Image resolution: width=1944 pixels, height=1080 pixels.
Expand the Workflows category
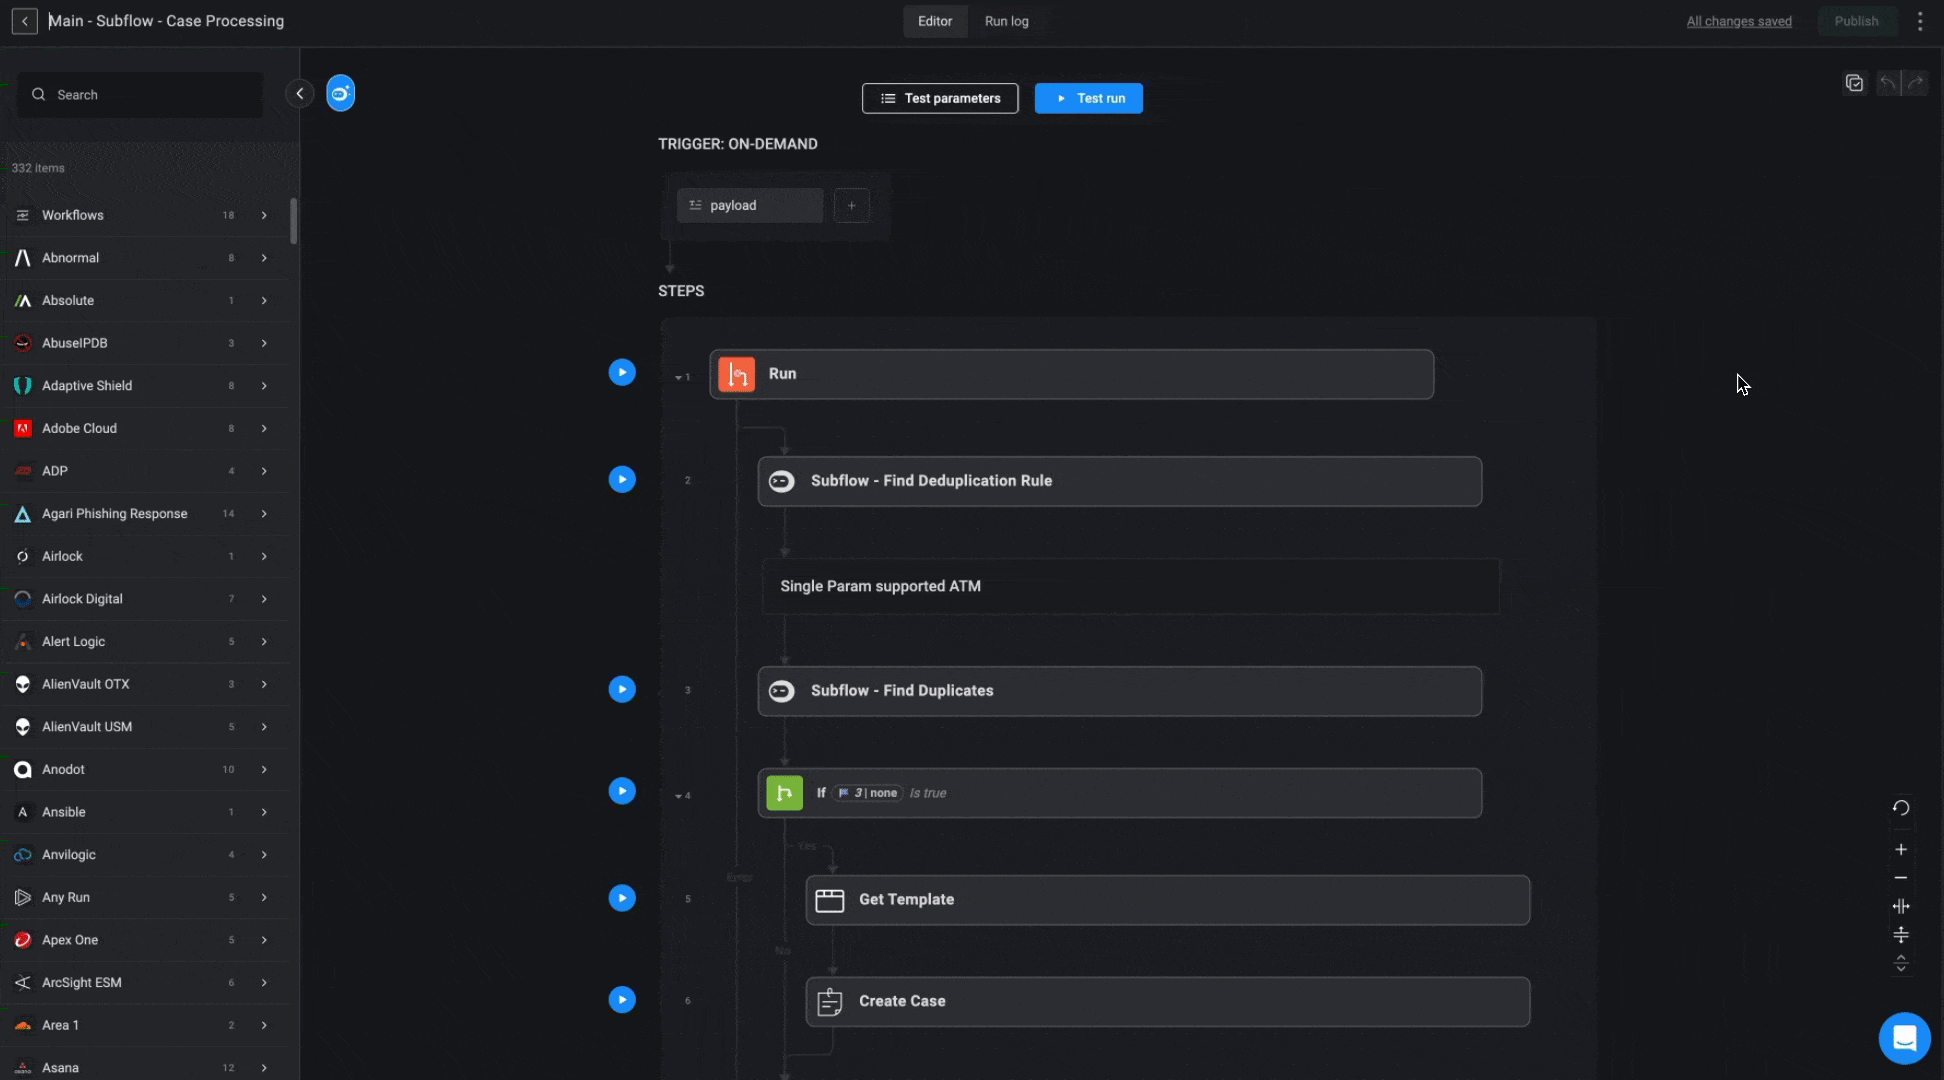pyautogui.click(x=264, y=215)
